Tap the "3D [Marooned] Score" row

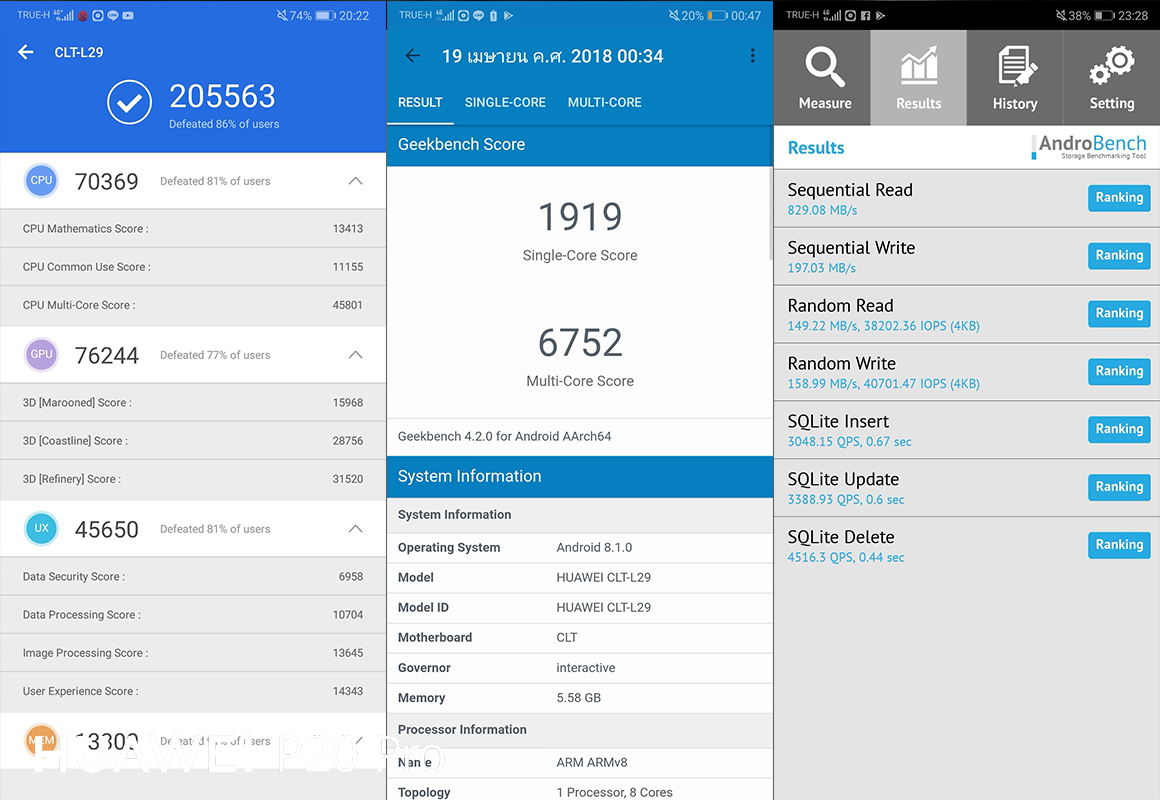coord(193,403)
